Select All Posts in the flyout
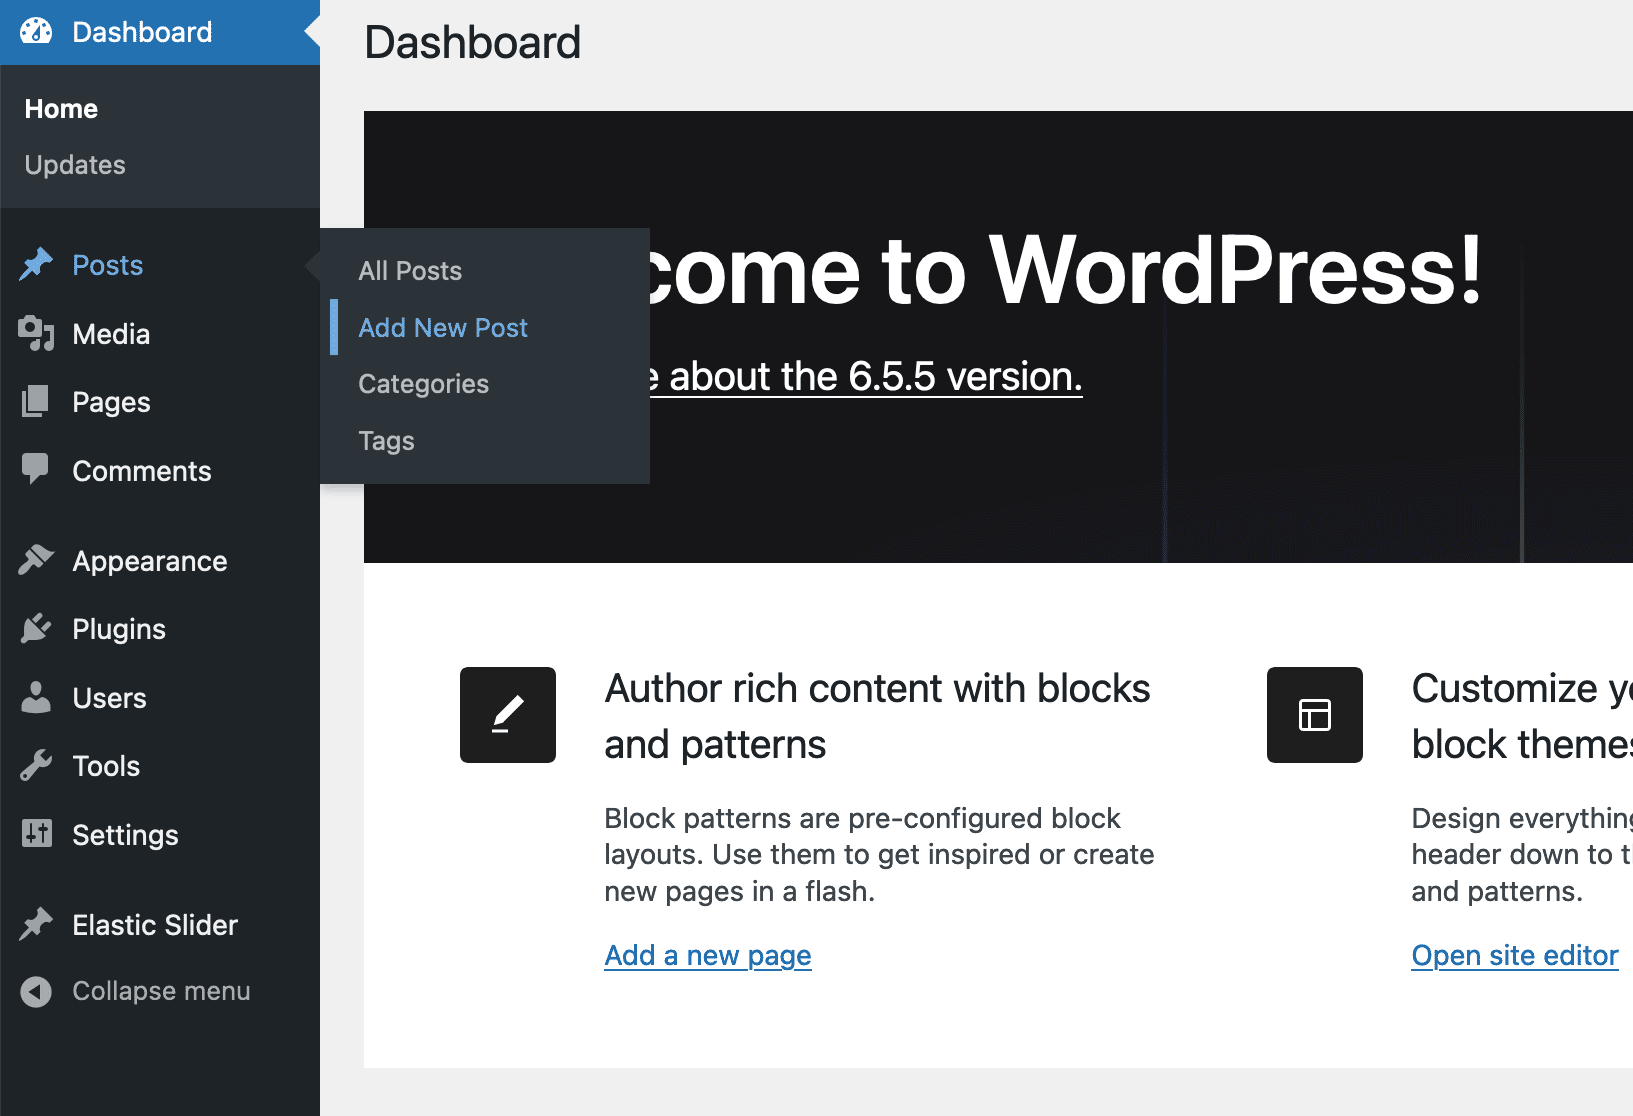1633x1116 pixels. click(410, 271)
